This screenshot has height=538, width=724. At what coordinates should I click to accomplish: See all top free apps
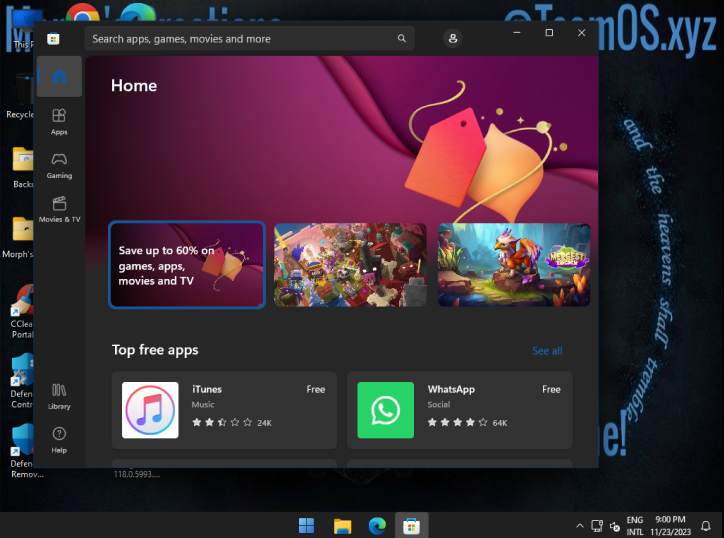(547, 351)
